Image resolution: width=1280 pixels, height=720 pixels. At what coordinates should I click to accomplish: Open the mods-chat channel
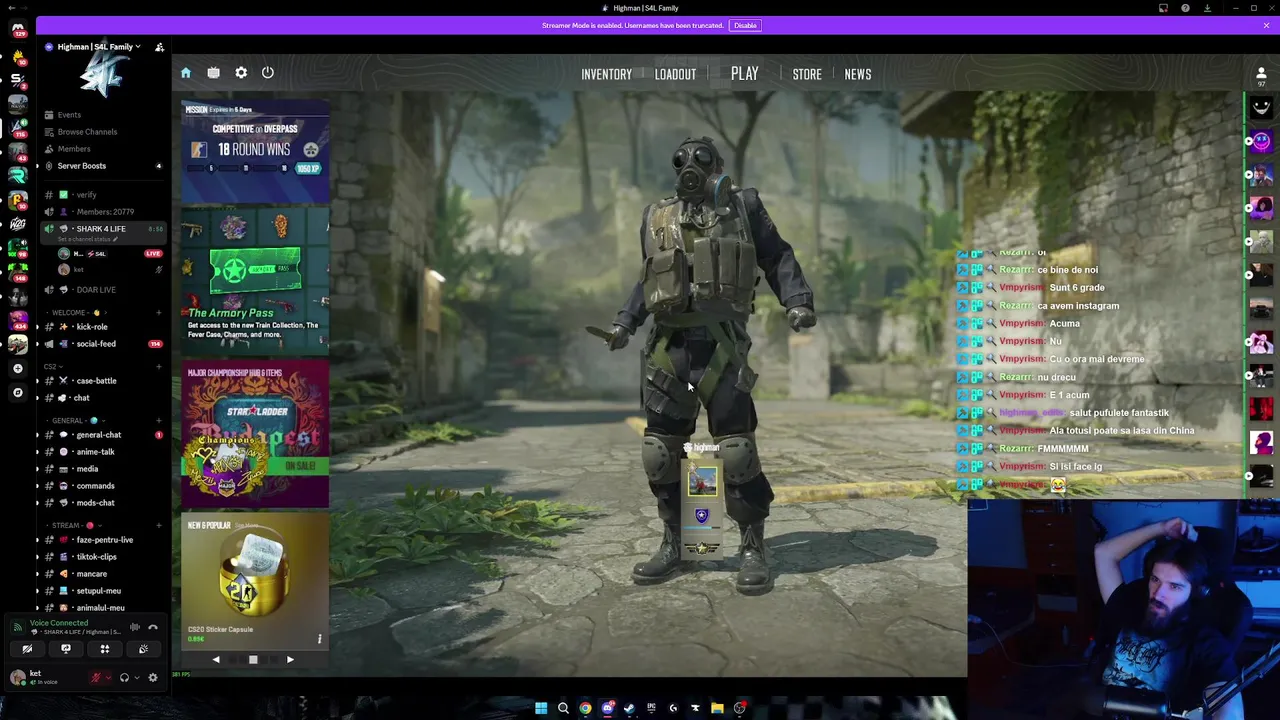[95, 503]
